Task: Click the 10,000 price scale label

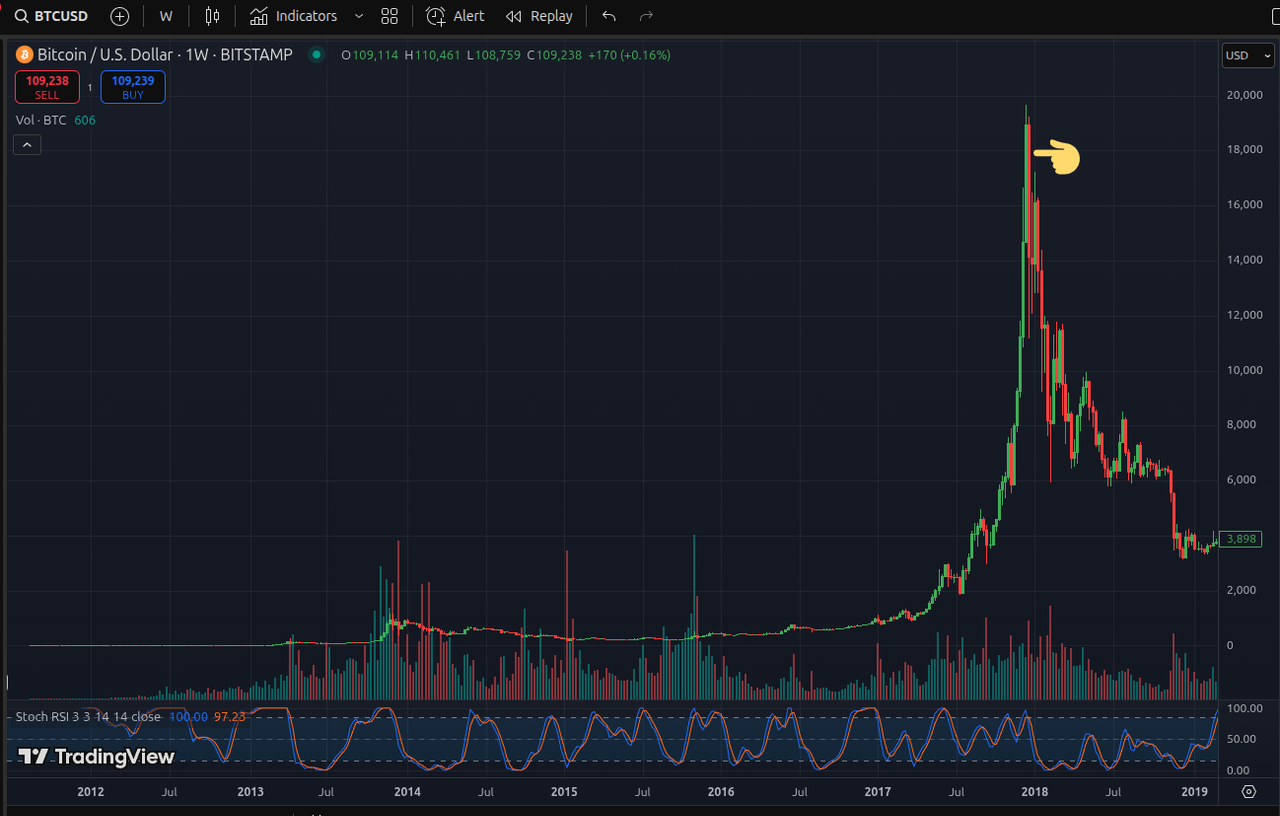Action: tap(1245, 370)
